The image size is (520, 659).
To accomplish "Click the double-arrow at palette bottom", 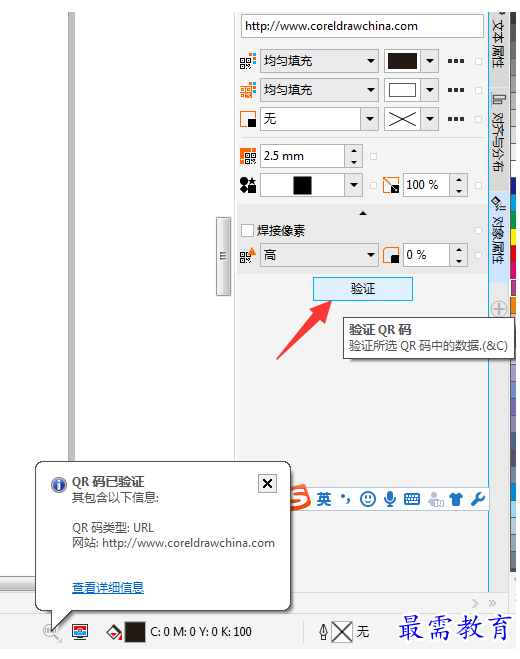I will tap(492, 603).
